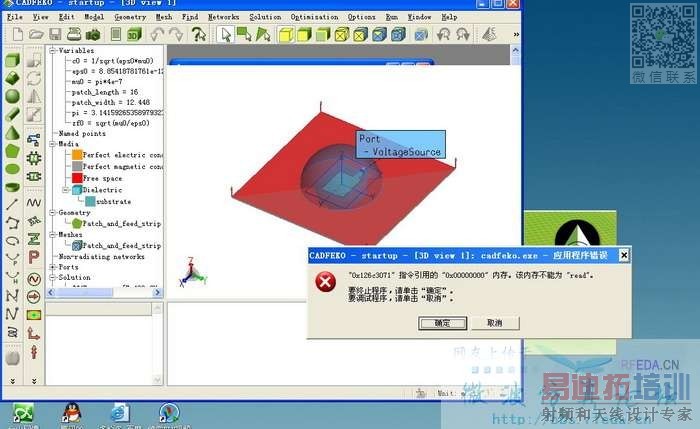Click the green camera snapshot icon
The width and height of the screenshot is (700, 429).
click(93, 34)
